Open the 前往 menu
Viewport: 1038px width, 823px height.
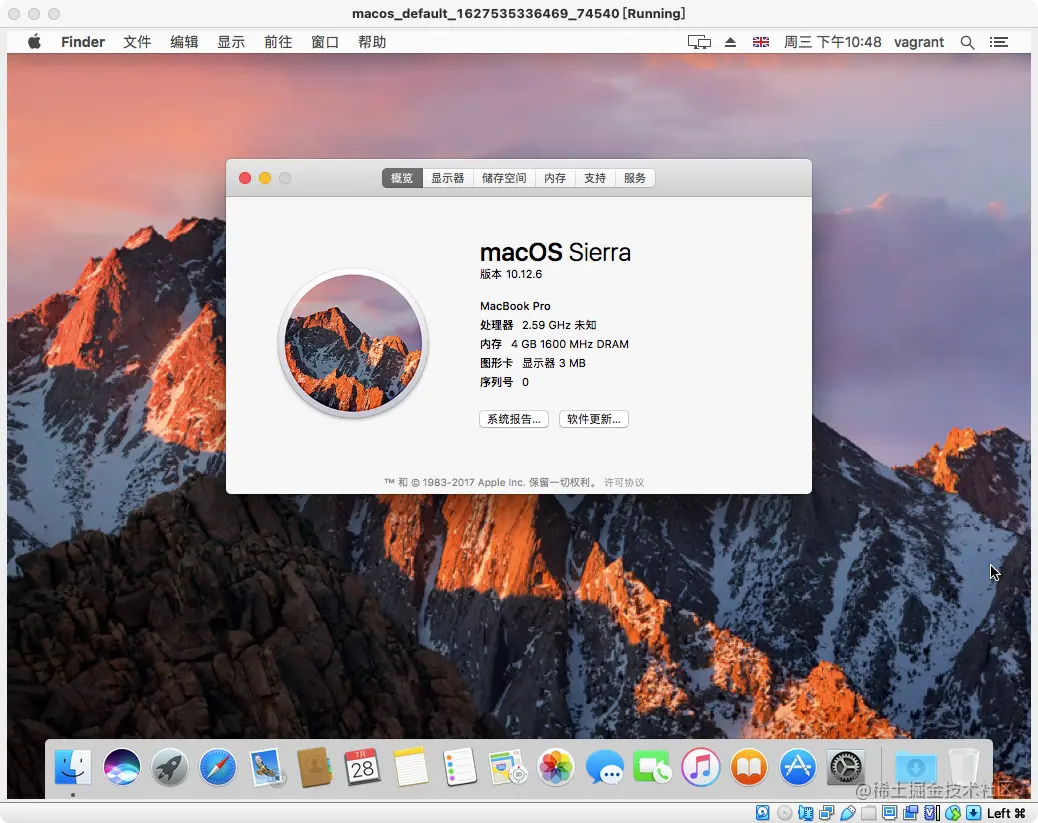click(278, 42)
